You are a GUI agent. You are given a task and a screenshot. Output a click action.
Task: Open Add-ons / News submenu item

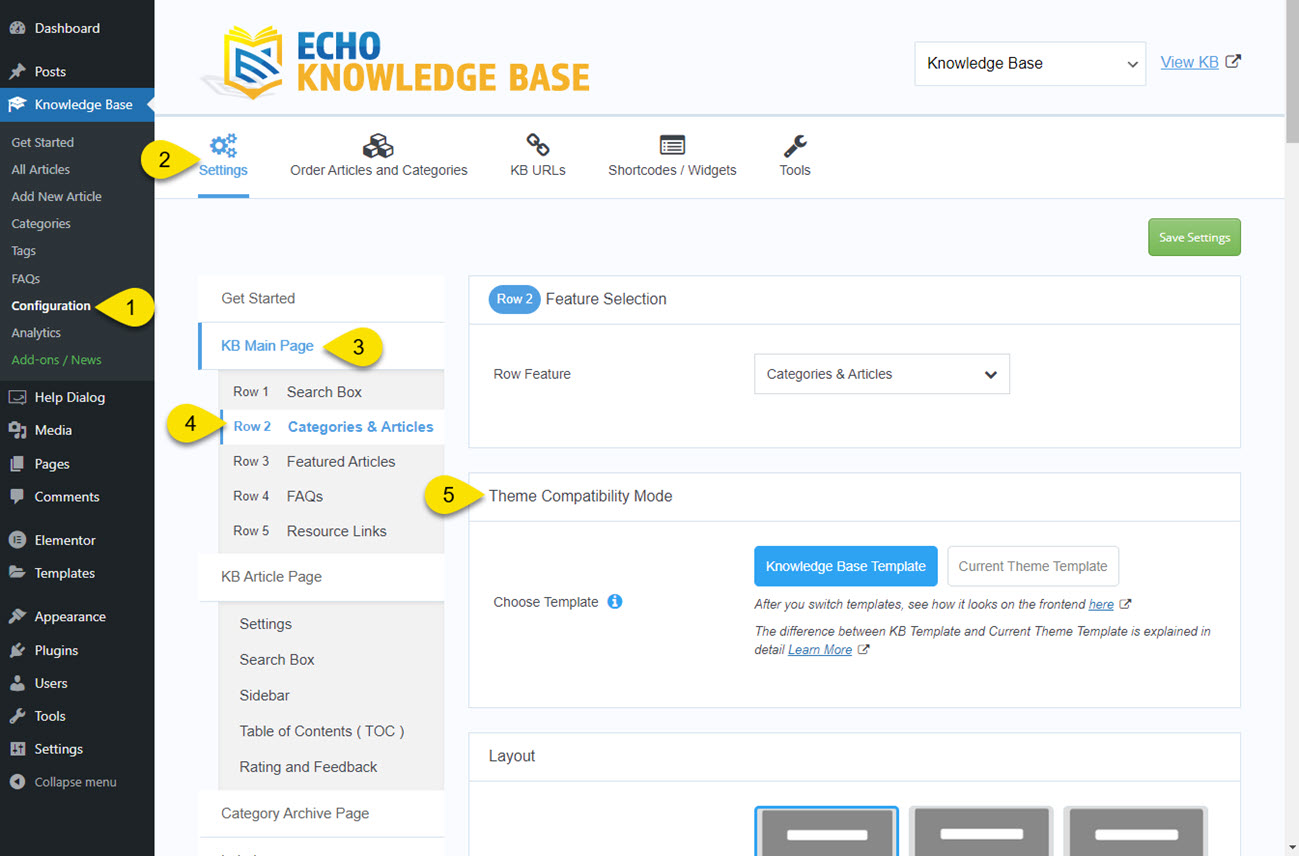[56, 360]
